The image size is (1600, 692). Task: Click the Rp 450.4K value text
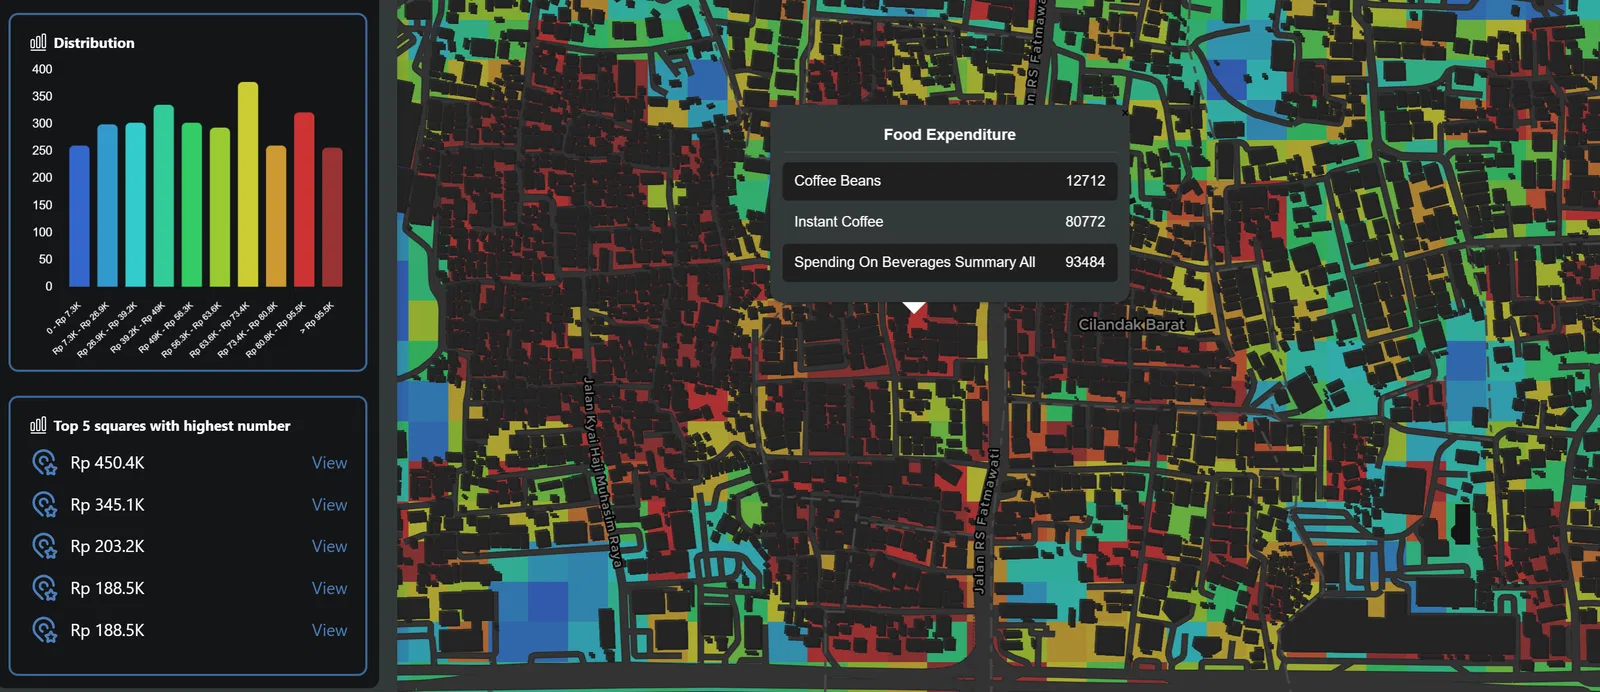(107, 463)
